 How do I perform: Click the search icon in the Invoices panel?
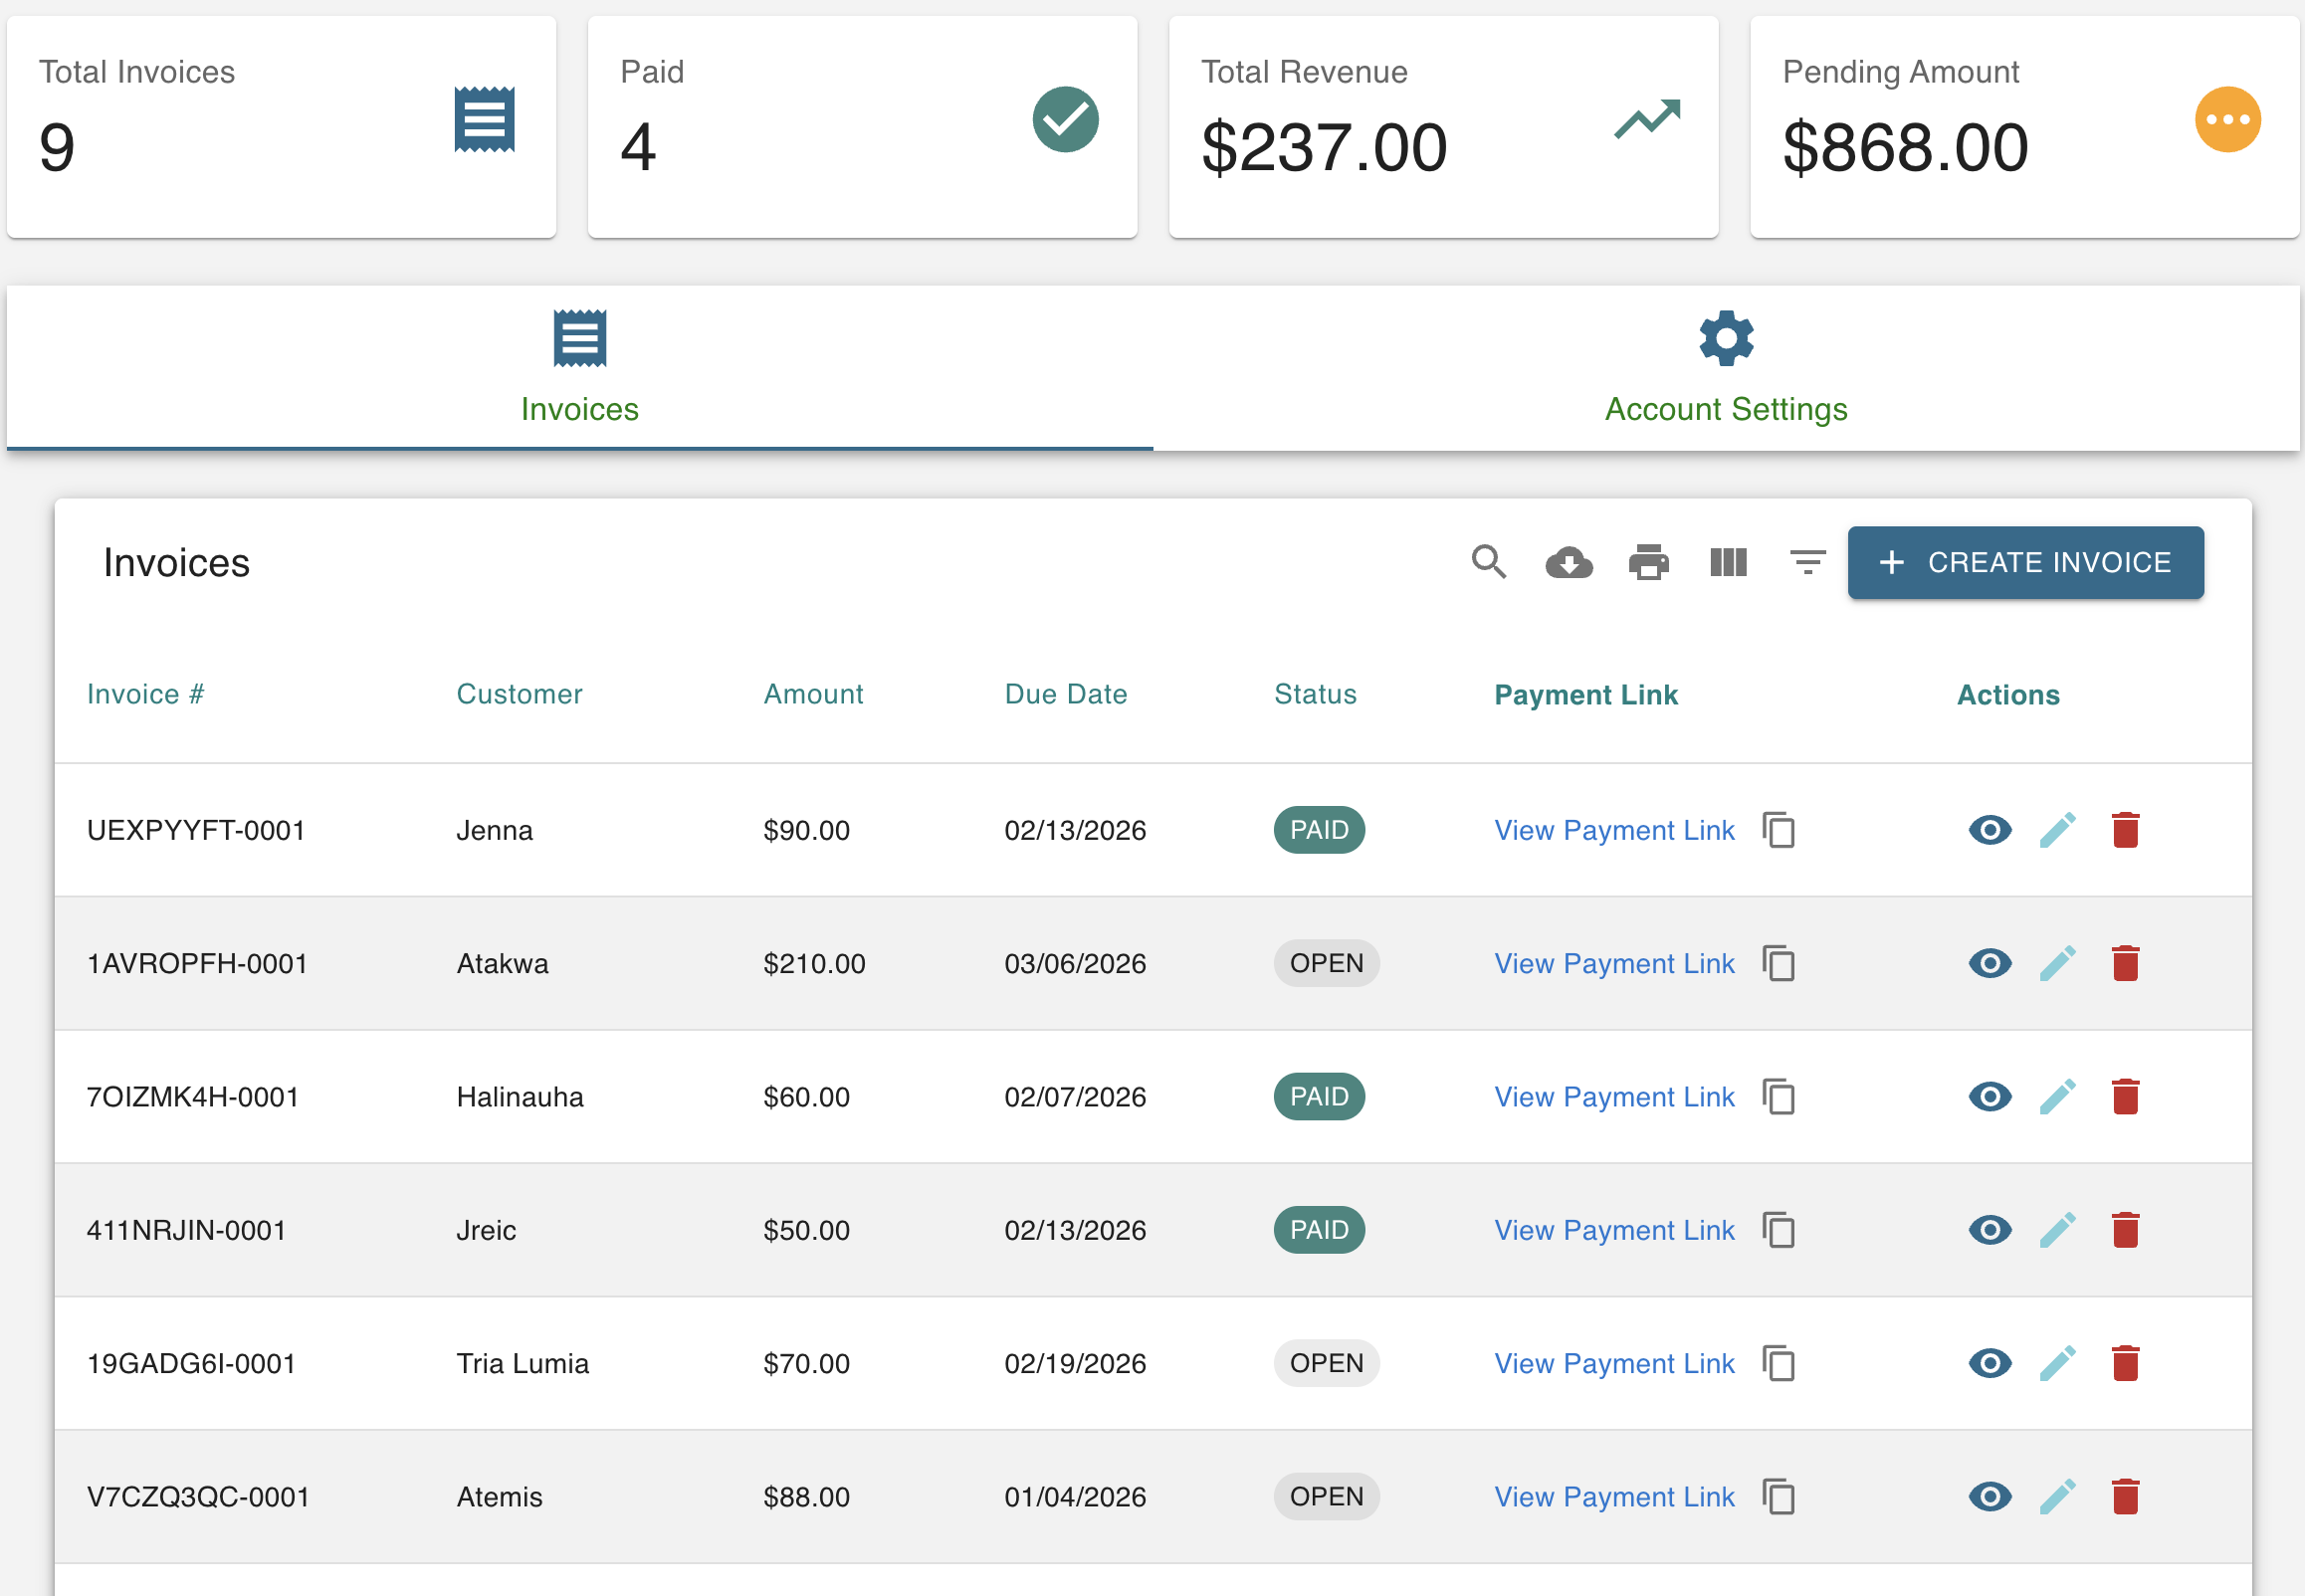pos(1489,562)
